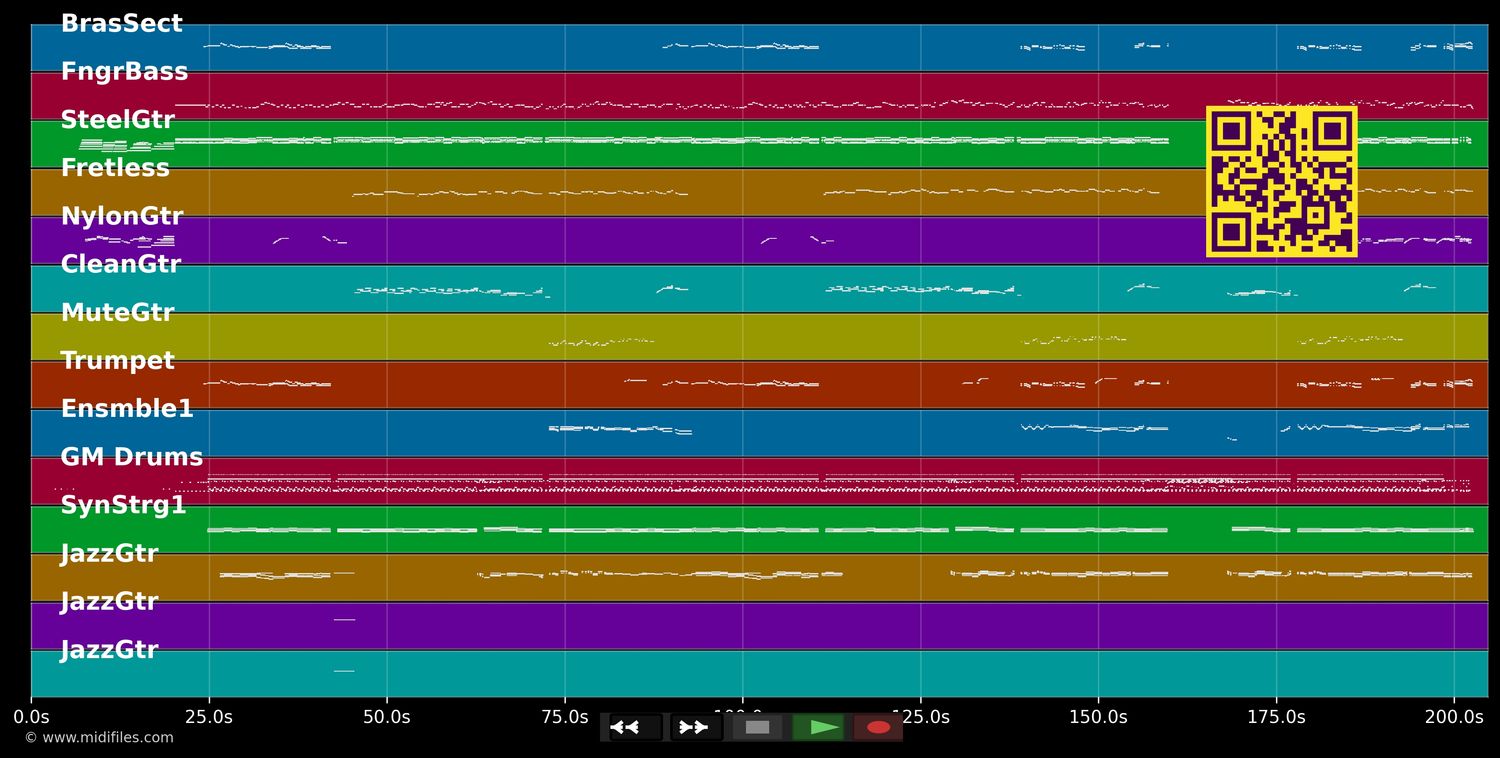The height and width of the screenshot is (758, 1500).
Task: Click the yellow QR code
Action: (x=1281, y=181)
